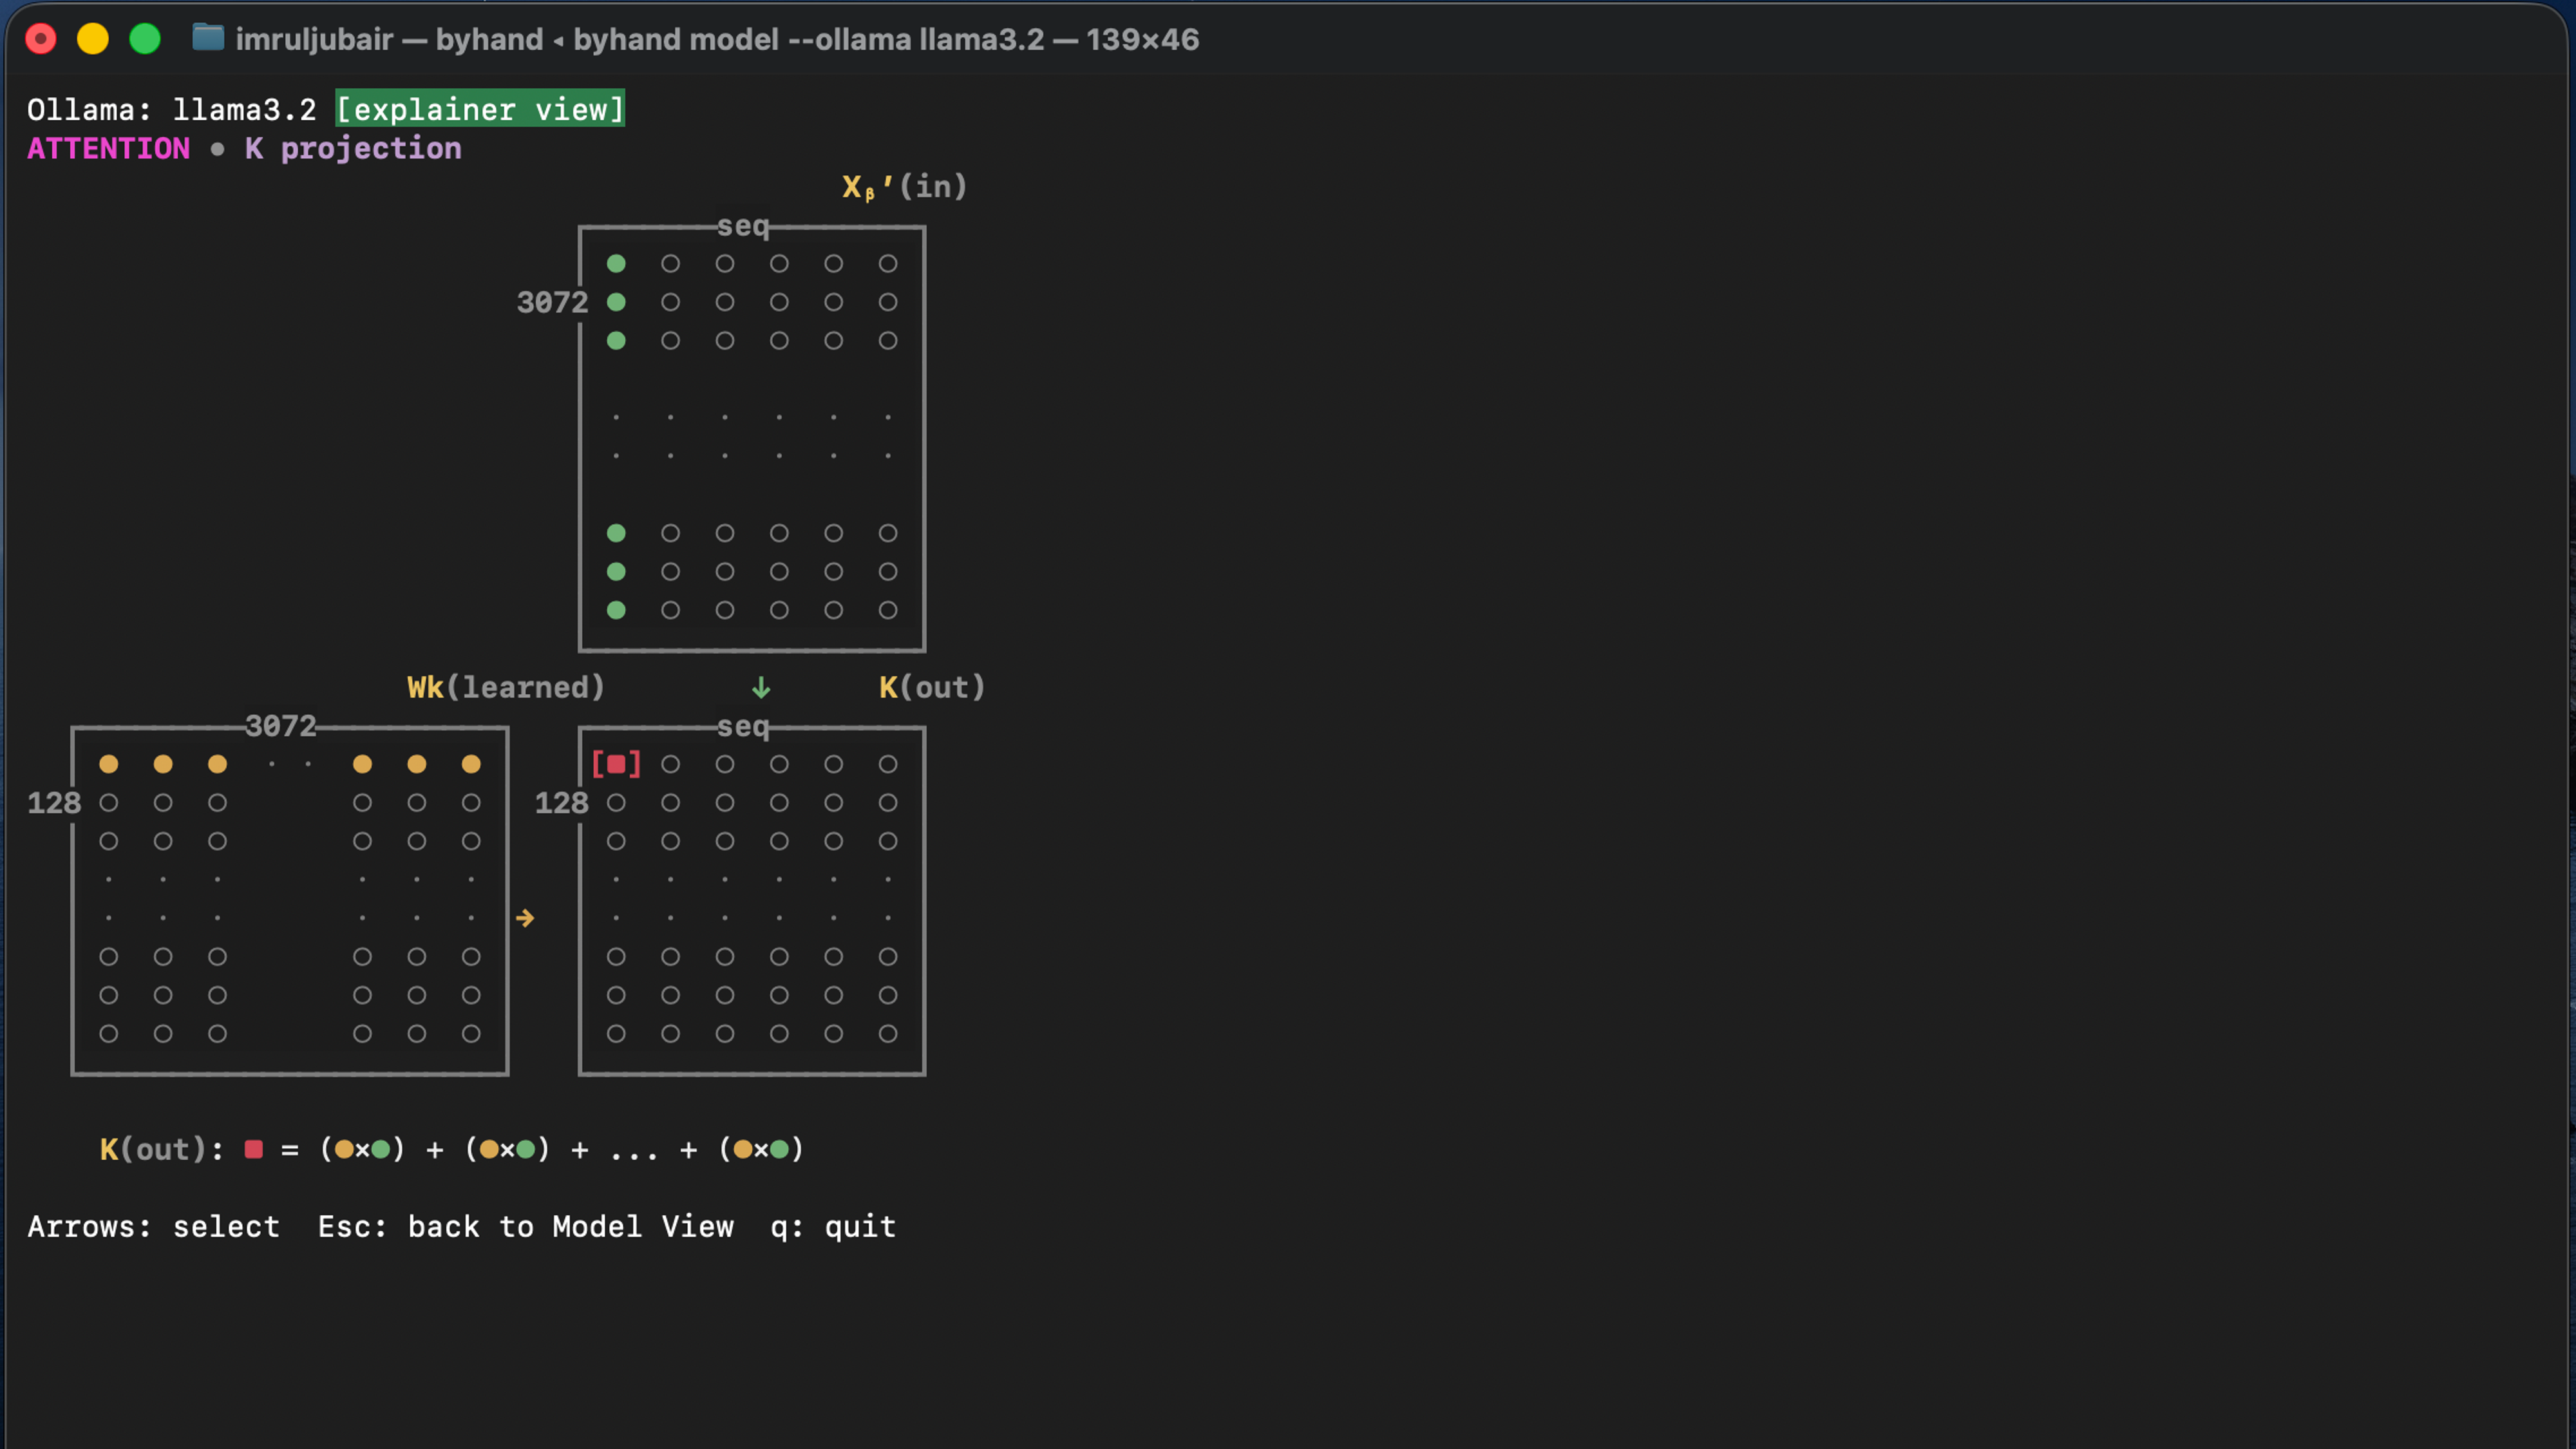Click the orange right arrow between the matrices
The width and height of the screenshot is (2576, 1449).
pyautogui.click(x=525, y=918)
